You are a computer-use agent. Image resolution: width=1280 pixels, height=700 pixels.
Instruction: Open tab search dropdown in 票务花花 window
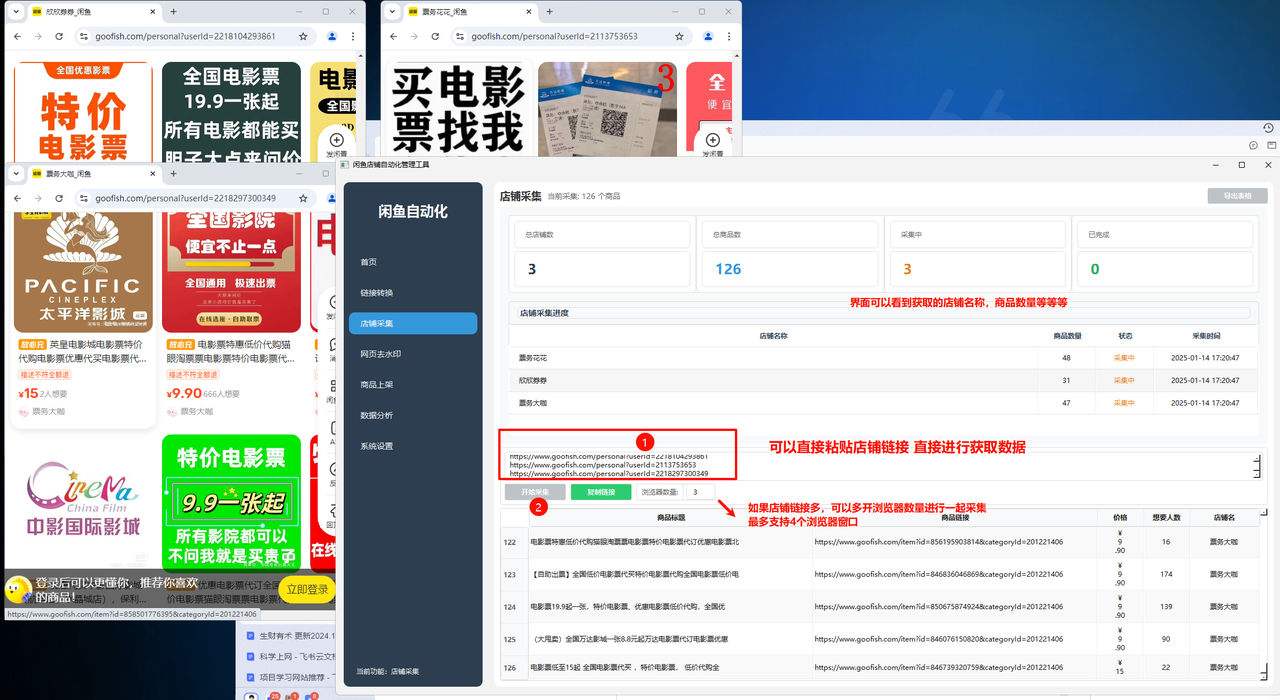point(392,12)
